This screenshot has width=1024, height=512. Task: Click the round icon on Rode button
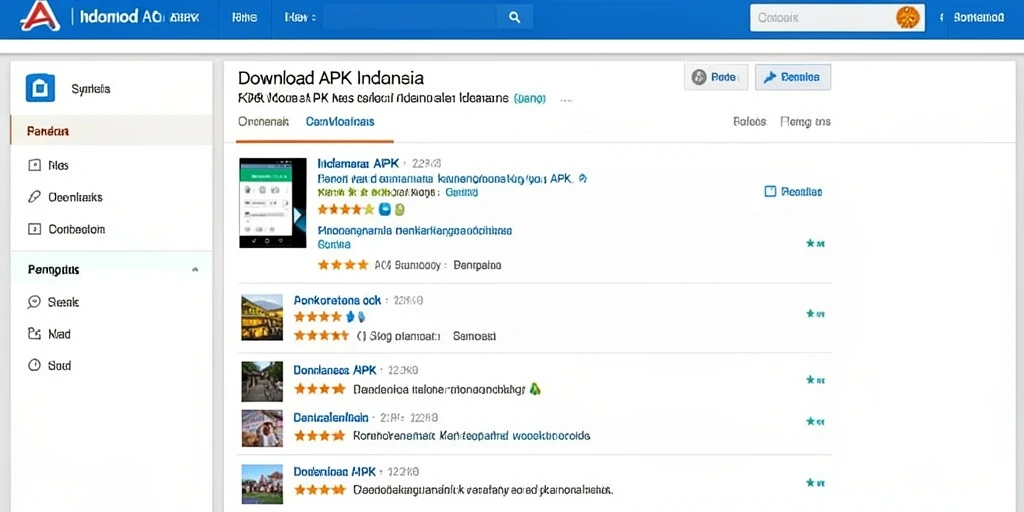click(x=699, y=77)
